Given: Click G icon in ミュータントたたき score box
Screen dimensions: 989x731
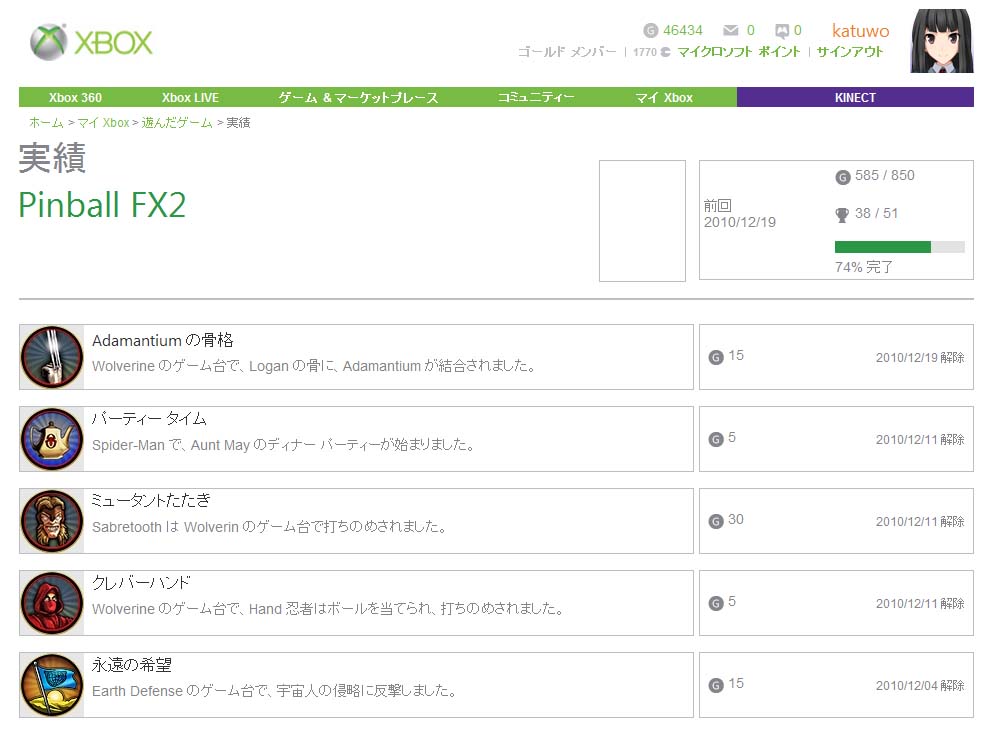Looking at the screenshot, I should click(x=716, y=522).
